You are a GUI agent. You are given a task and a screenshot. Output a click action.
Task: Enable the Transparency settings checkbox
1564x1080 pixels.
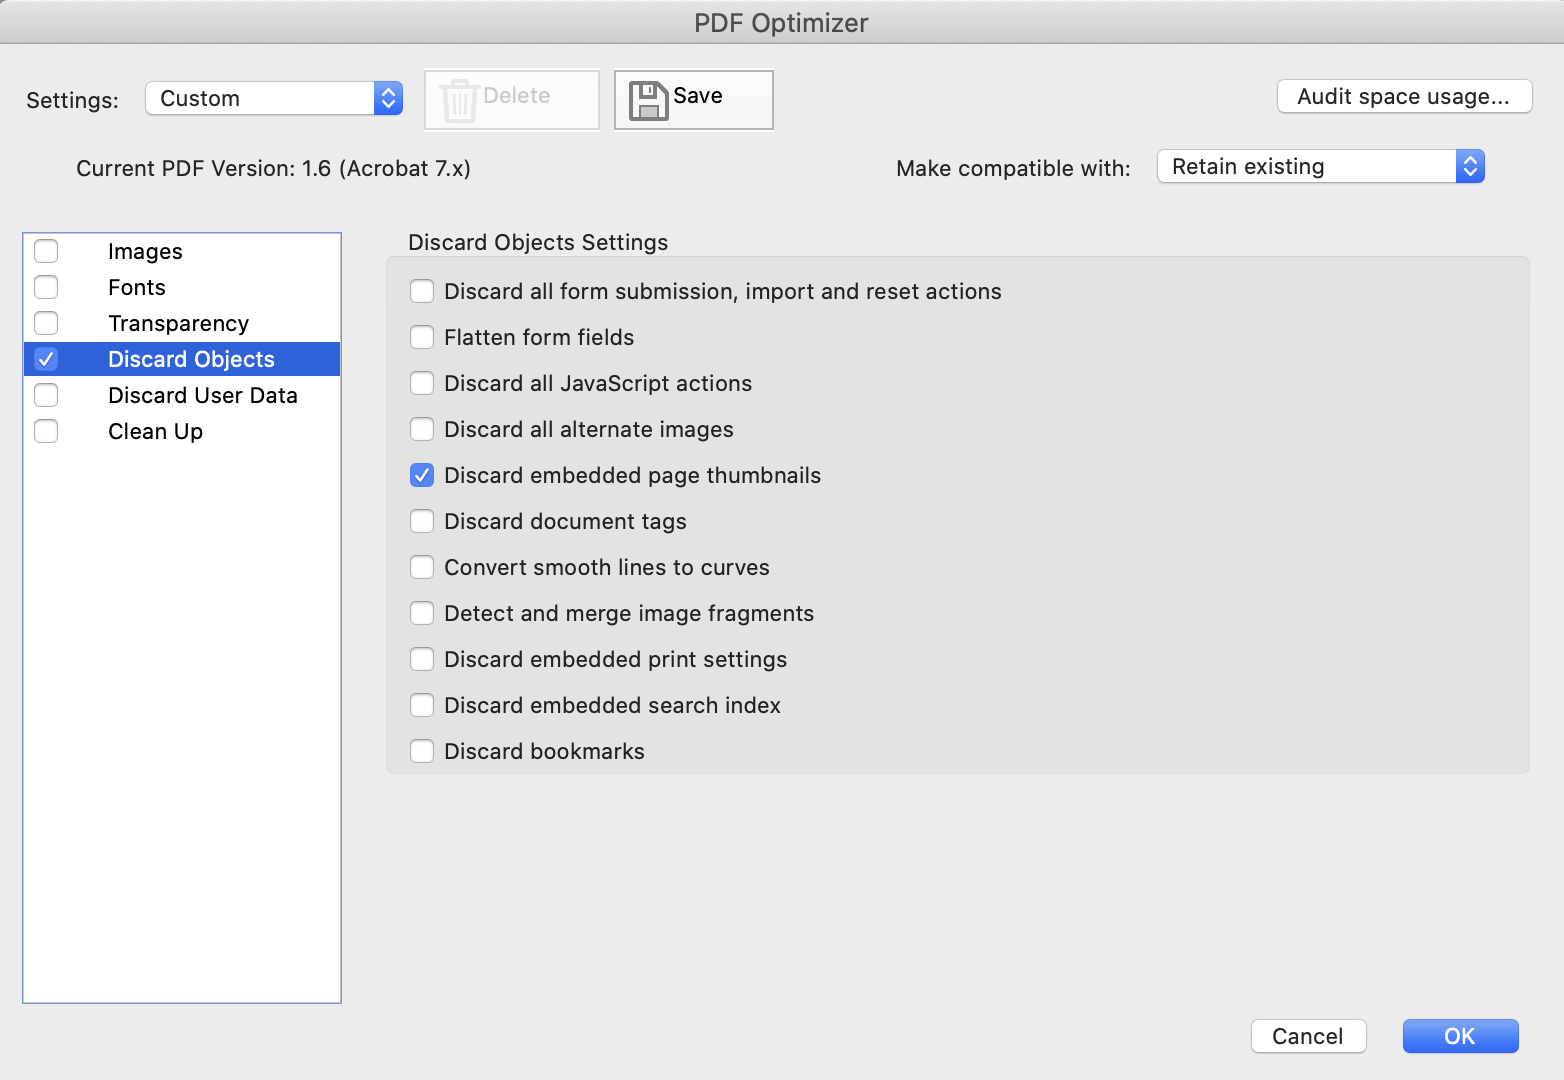46,323
